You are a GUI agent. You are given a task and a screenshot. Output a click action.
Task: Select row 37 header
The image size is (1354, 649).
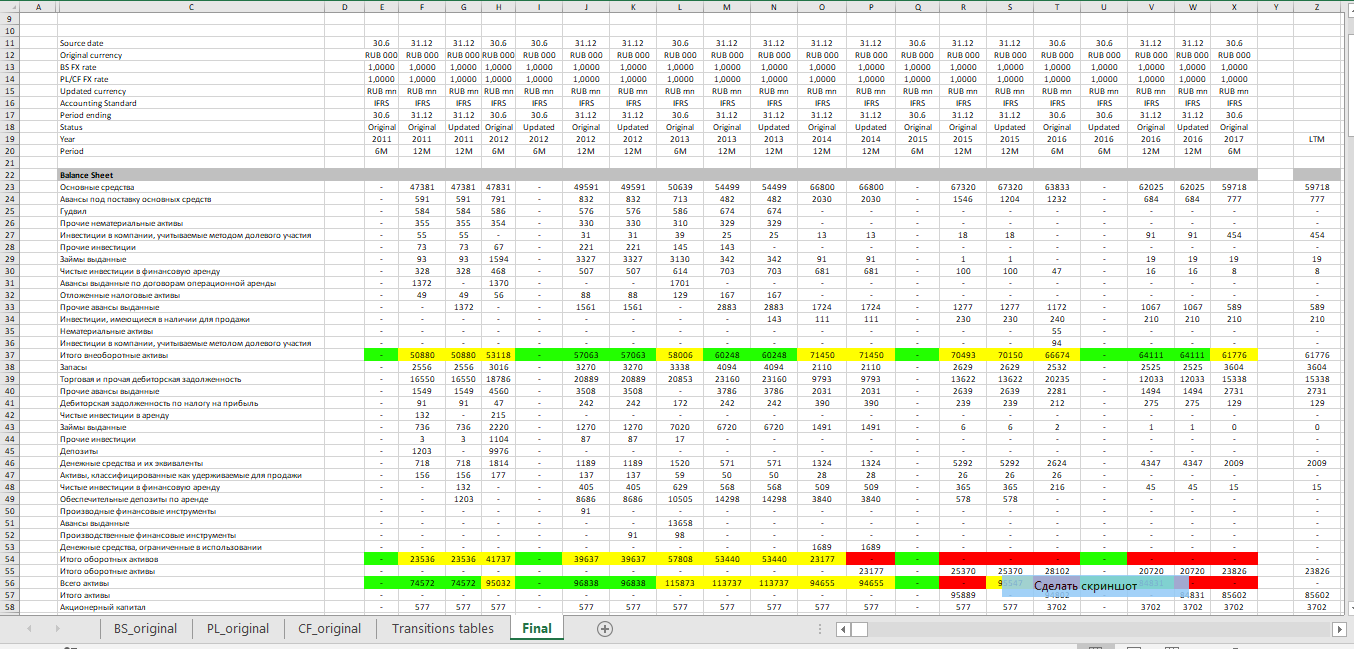[8, 355]
